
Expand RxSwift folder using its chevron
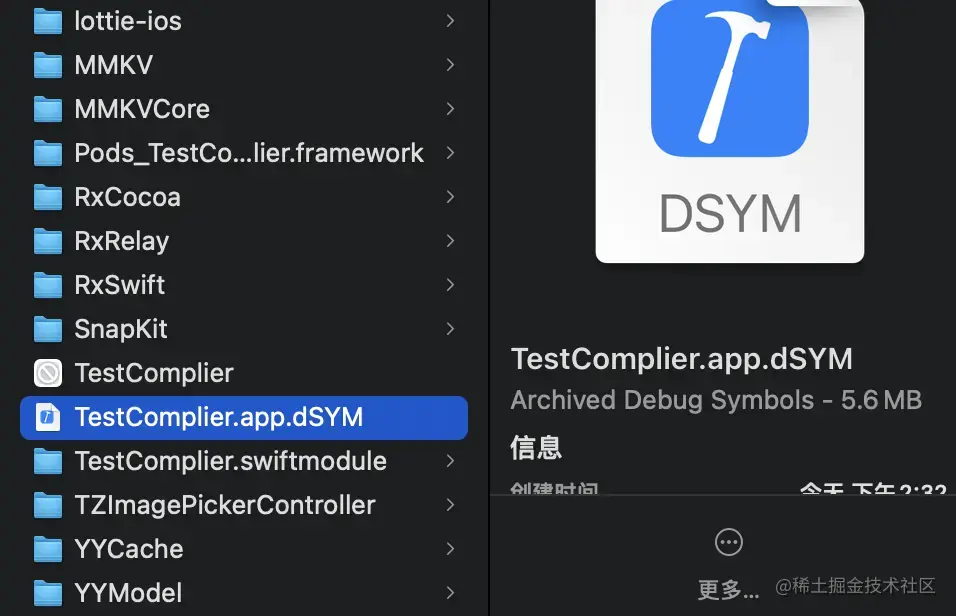coord(451,285)
